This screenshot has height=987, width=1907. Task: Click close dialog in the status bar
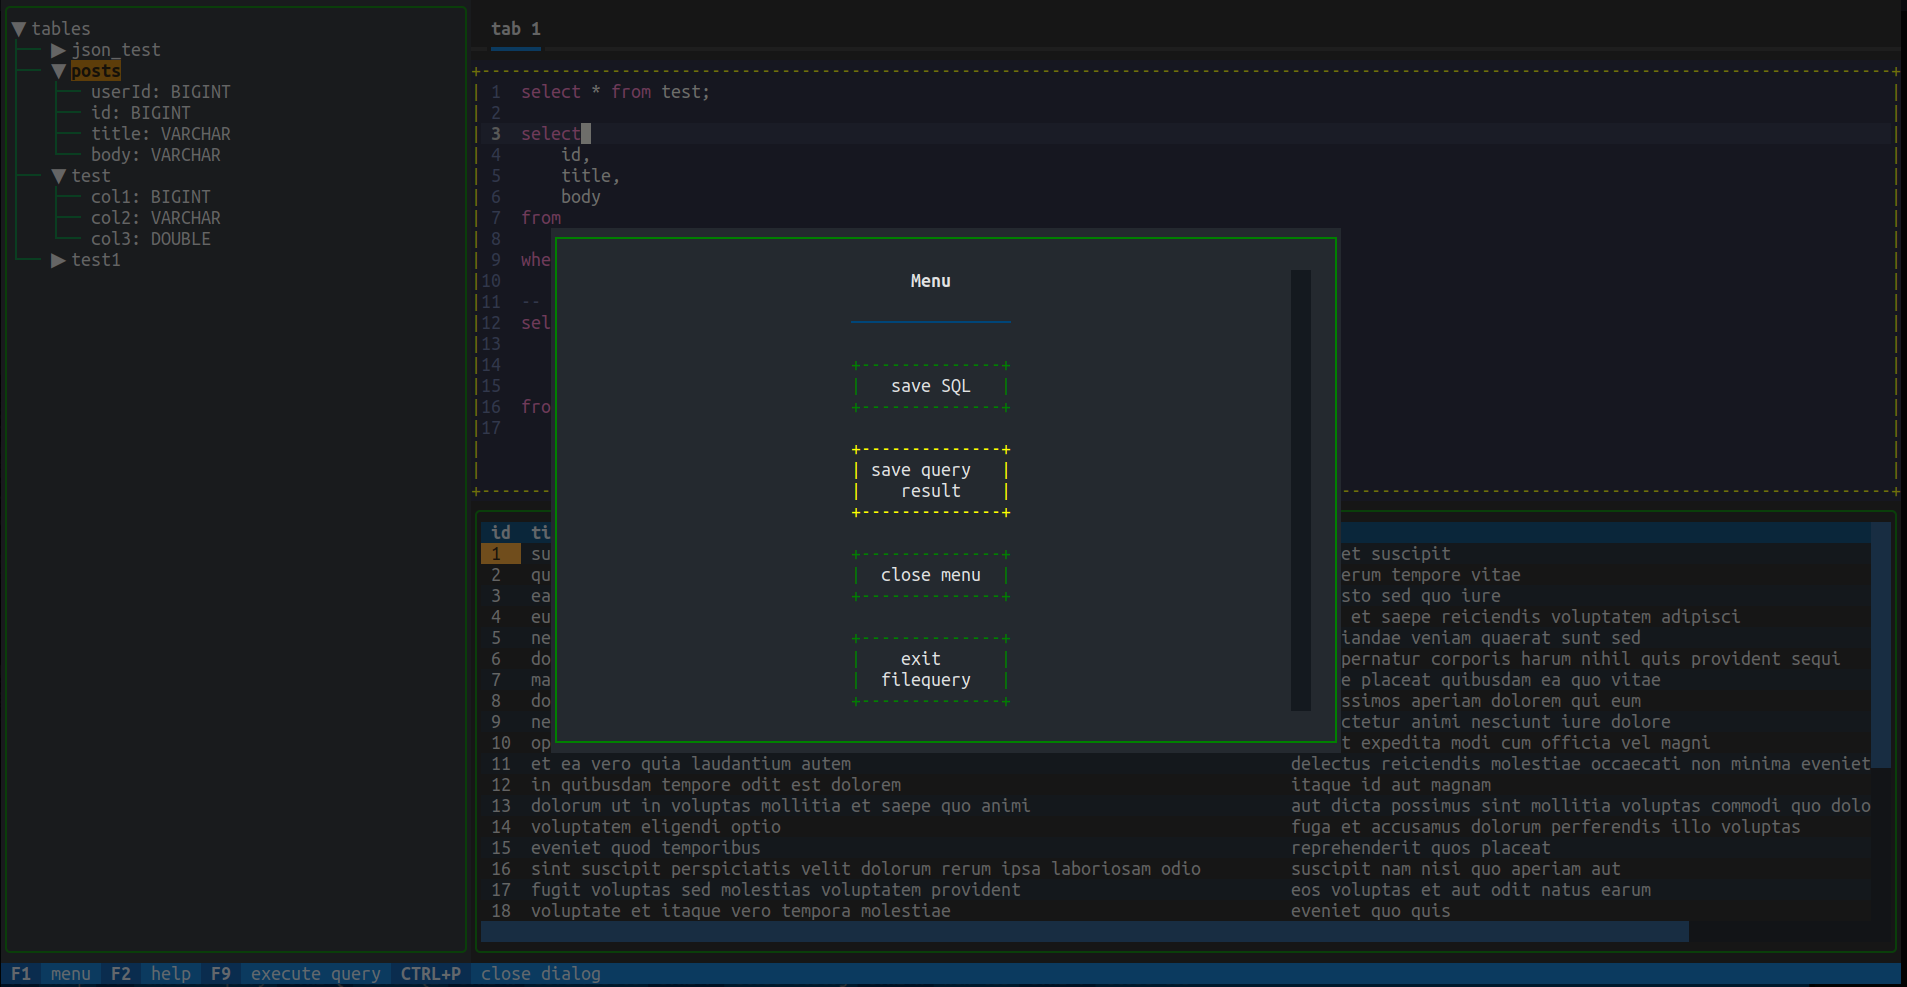(x=539, y=973)
